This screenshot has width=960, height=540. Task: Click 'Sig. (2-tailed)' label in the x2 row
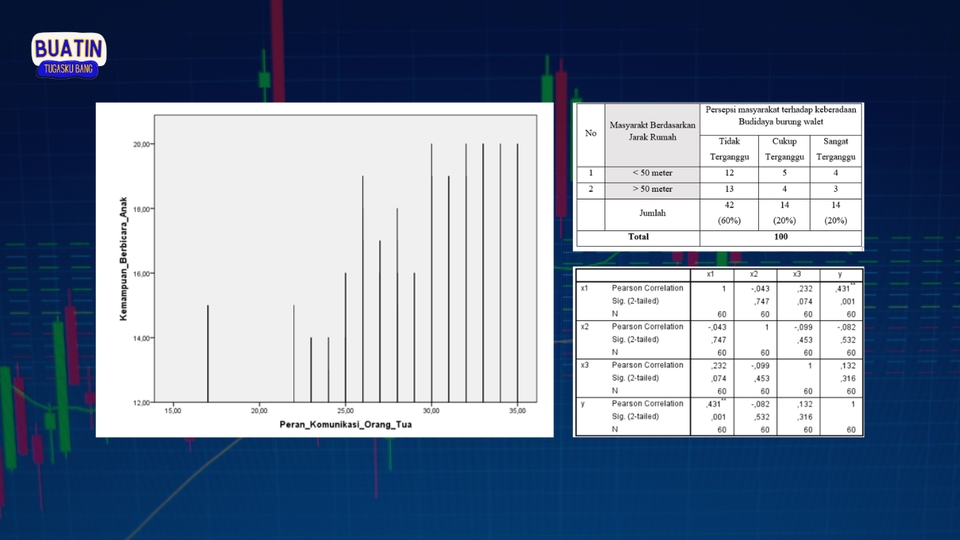(x=635, y=340)
